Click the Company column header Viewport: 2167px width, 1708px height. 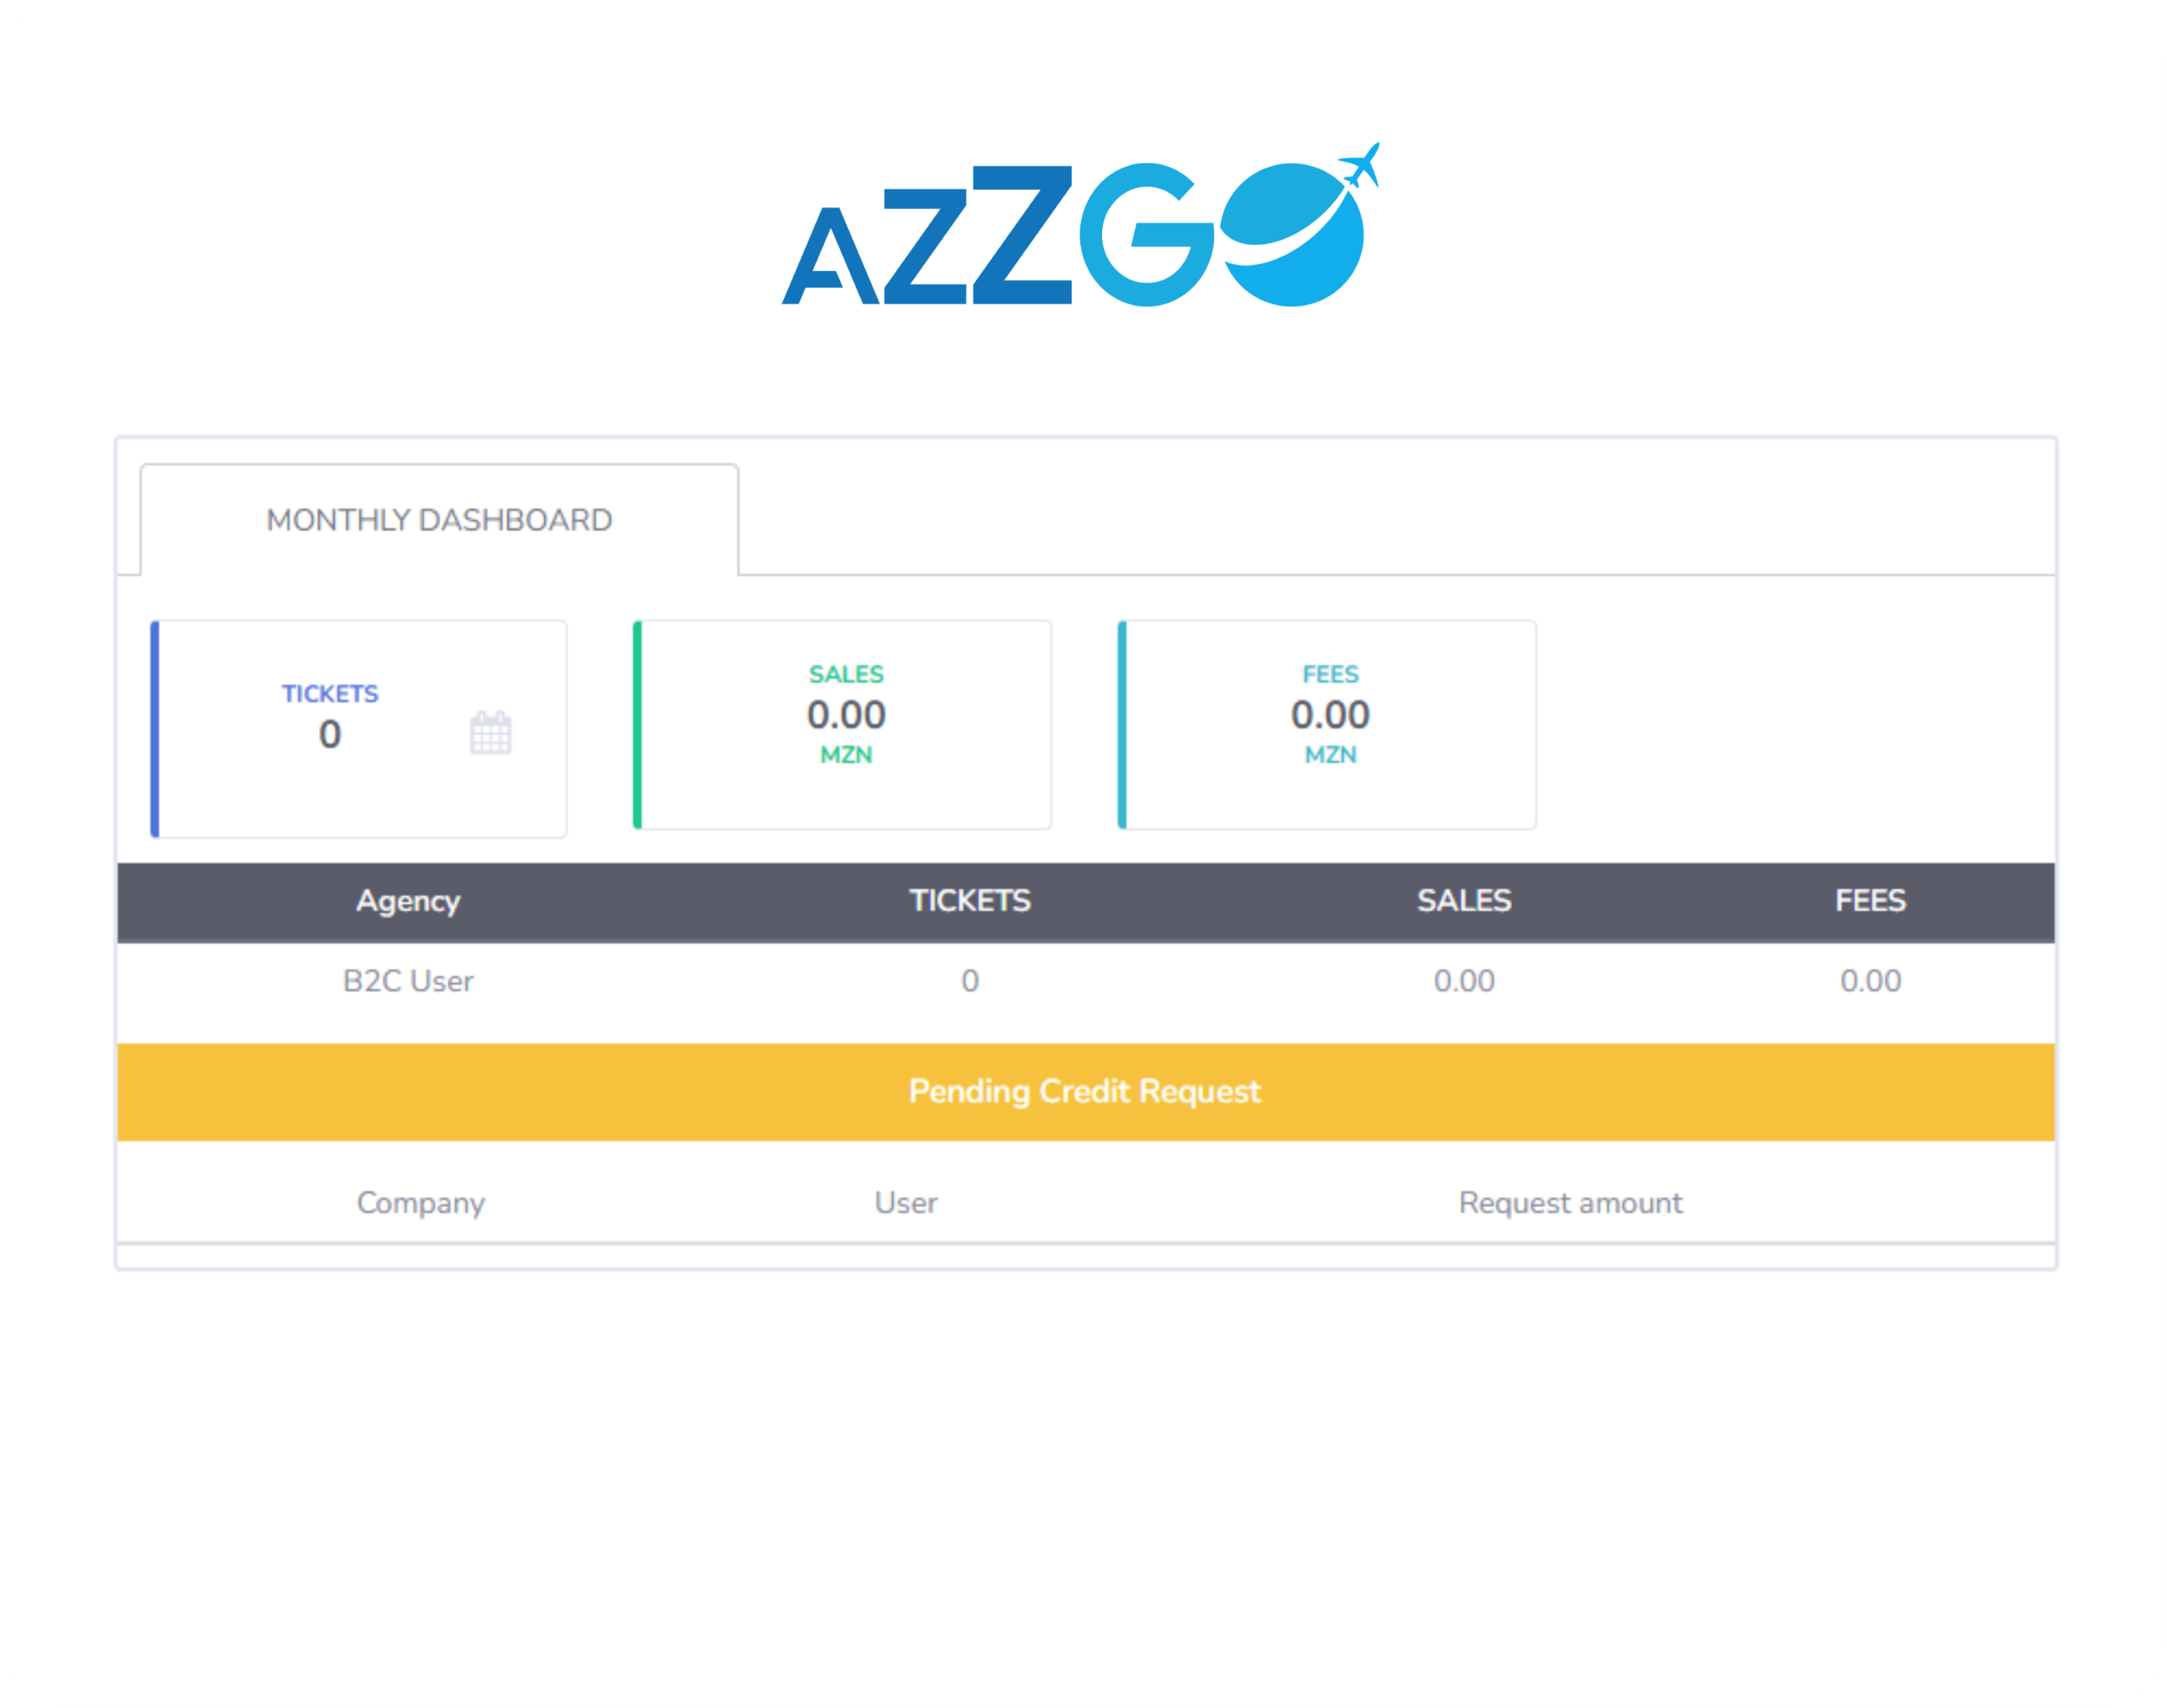pyautogui.click(x=421, y=1203)
